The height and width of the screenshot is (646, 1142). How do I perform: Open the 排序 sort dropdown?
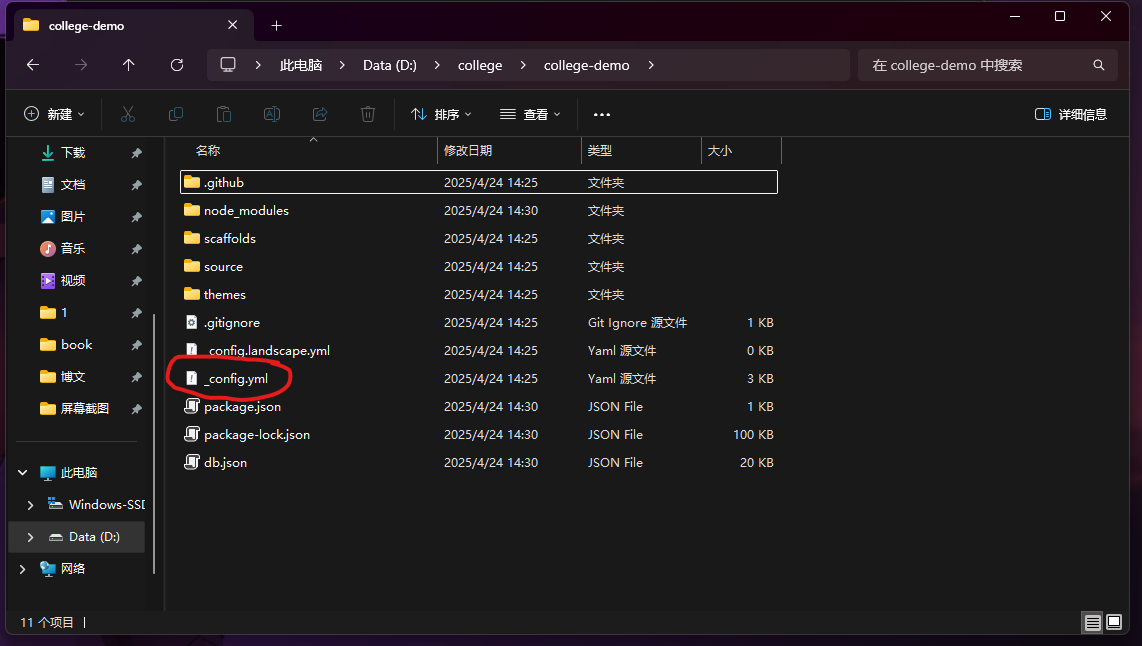(441, 114)
